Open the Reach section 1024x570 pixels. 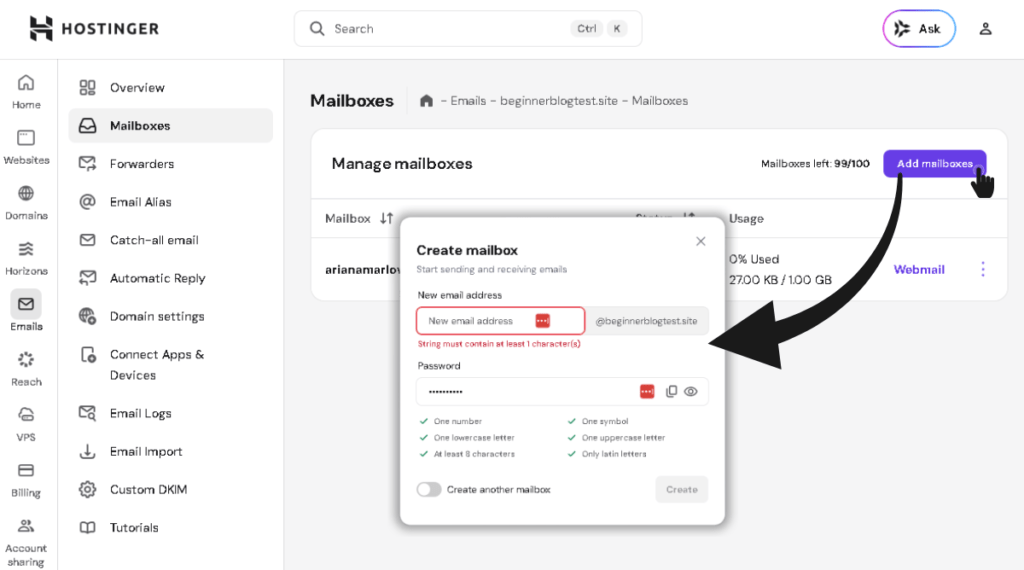coord(26,370)
